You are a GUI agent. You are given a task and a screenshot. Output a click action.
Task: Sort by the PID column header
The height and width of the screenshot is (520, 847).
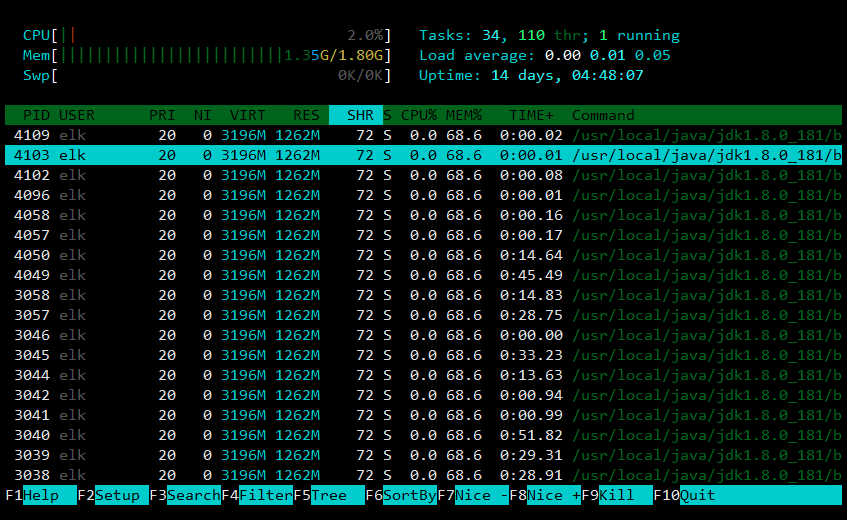coord(36,115)
